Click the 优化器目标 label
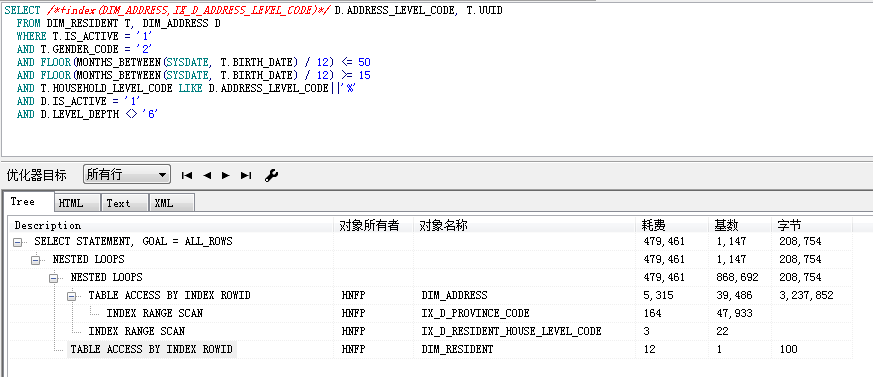This screenshot has width=873, height=377. [x=37, y=175]
